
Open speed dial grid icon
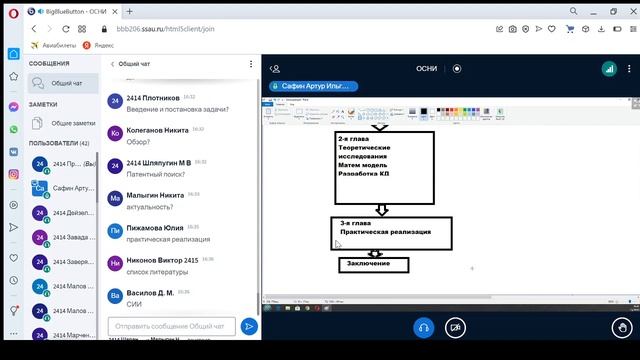tap(82, 29)
